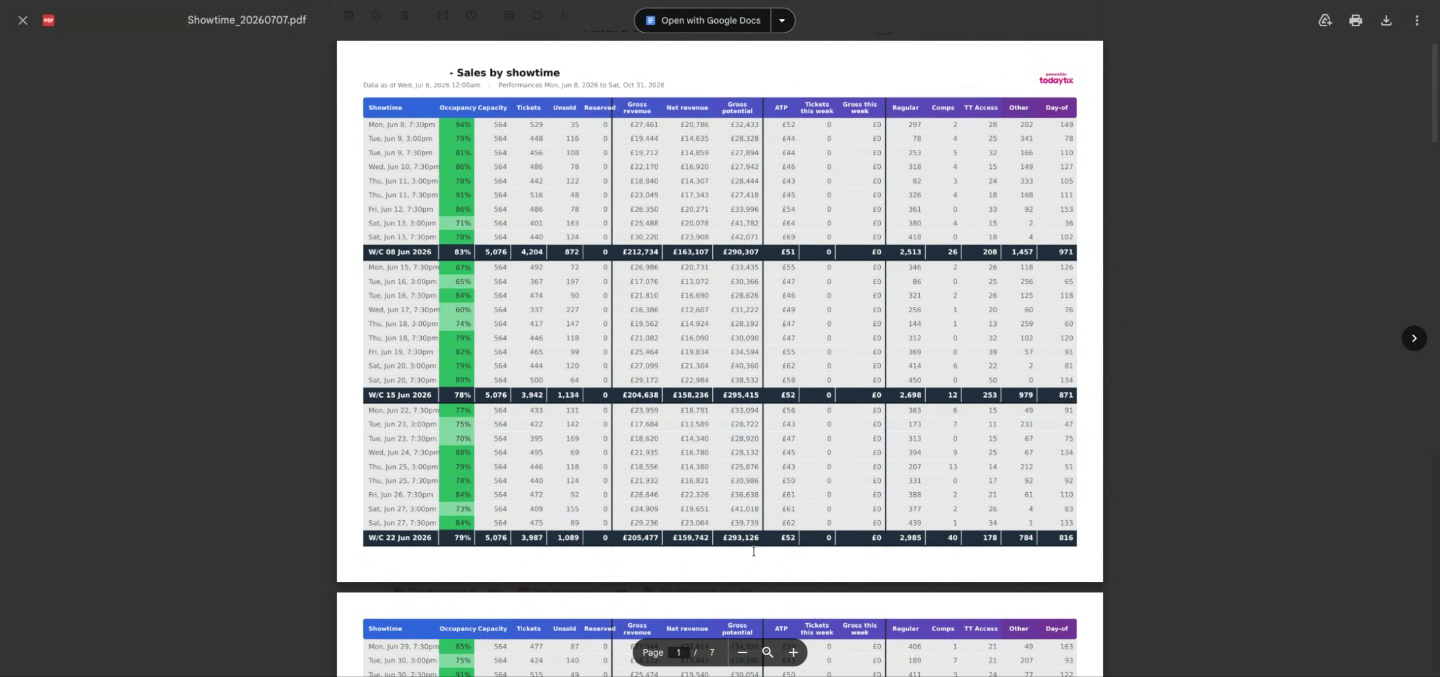1440x677 pixels.
Task: Click the 'Fri, Jun 26, 7:30pm' row label
Action: (400, 495)
